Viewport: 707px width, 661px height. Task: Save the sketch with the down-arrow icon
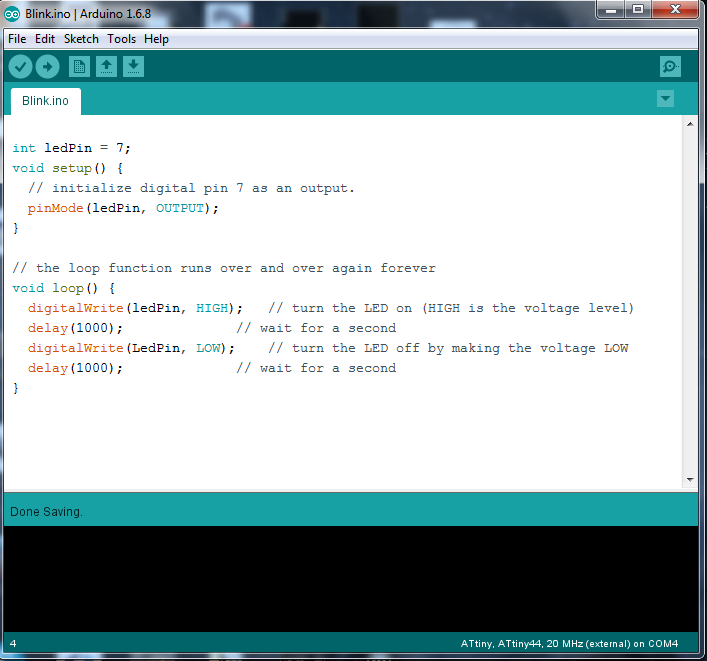click(x=133, y=67)
